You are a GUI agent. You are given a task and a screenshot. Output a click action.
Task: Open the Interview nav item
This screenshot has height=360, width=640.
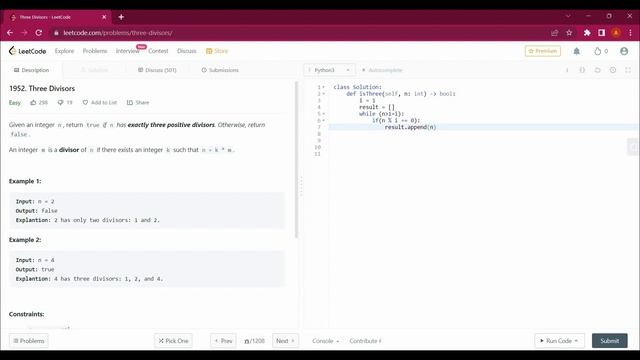pos(127,51)
